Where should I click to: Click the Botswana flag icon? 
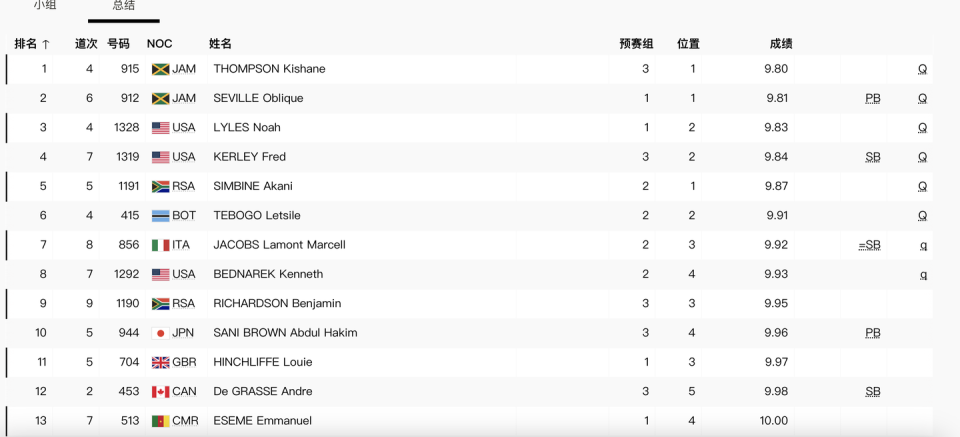(160, 216)
